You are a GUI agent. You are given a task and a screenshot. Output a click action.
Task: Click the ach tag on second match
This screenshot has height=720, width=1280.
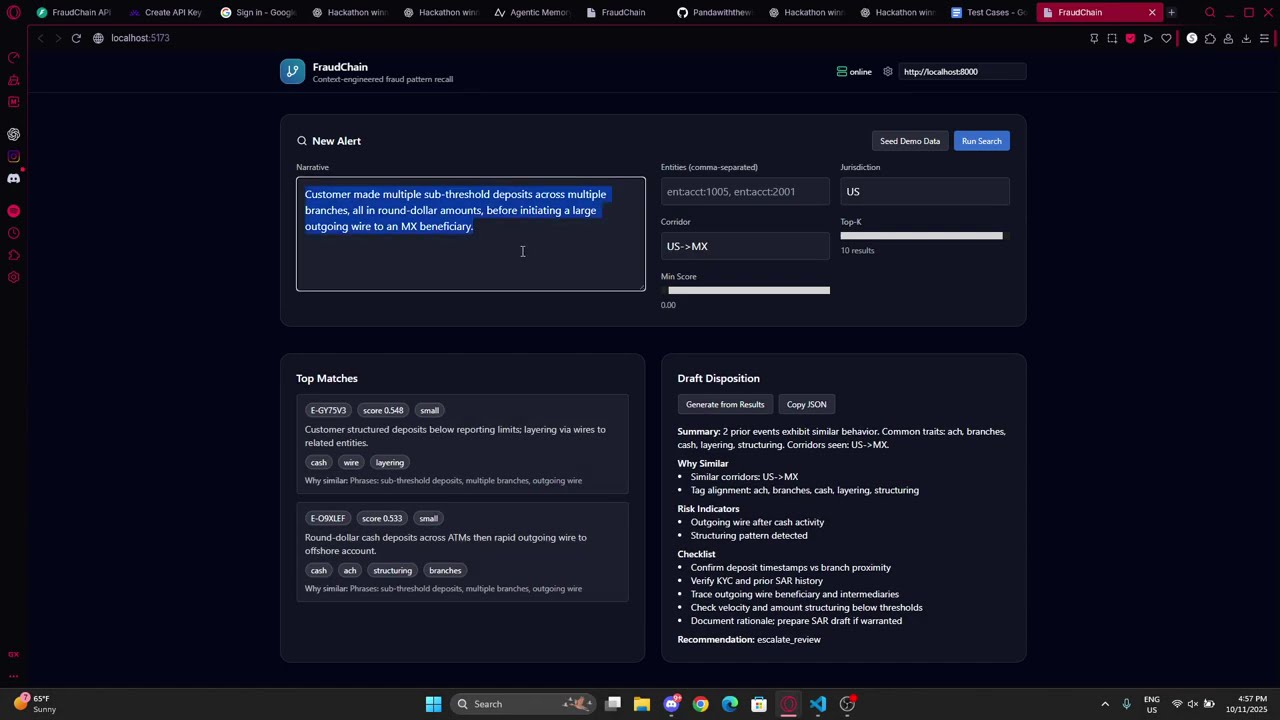pyautogui.click(x=350, y=570)
